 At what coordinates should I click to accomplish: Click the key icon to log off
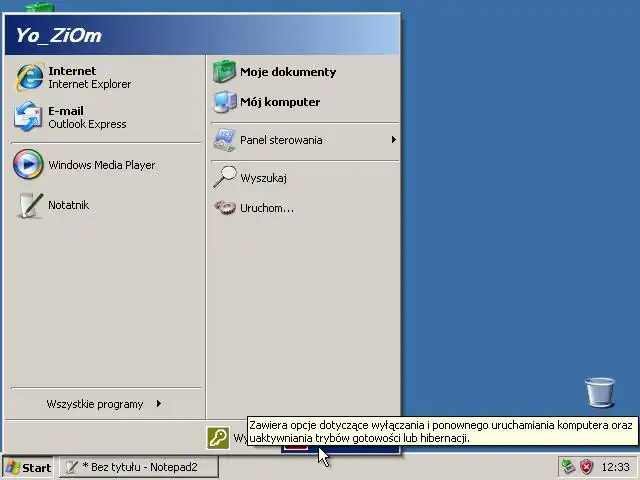point(218,438)
